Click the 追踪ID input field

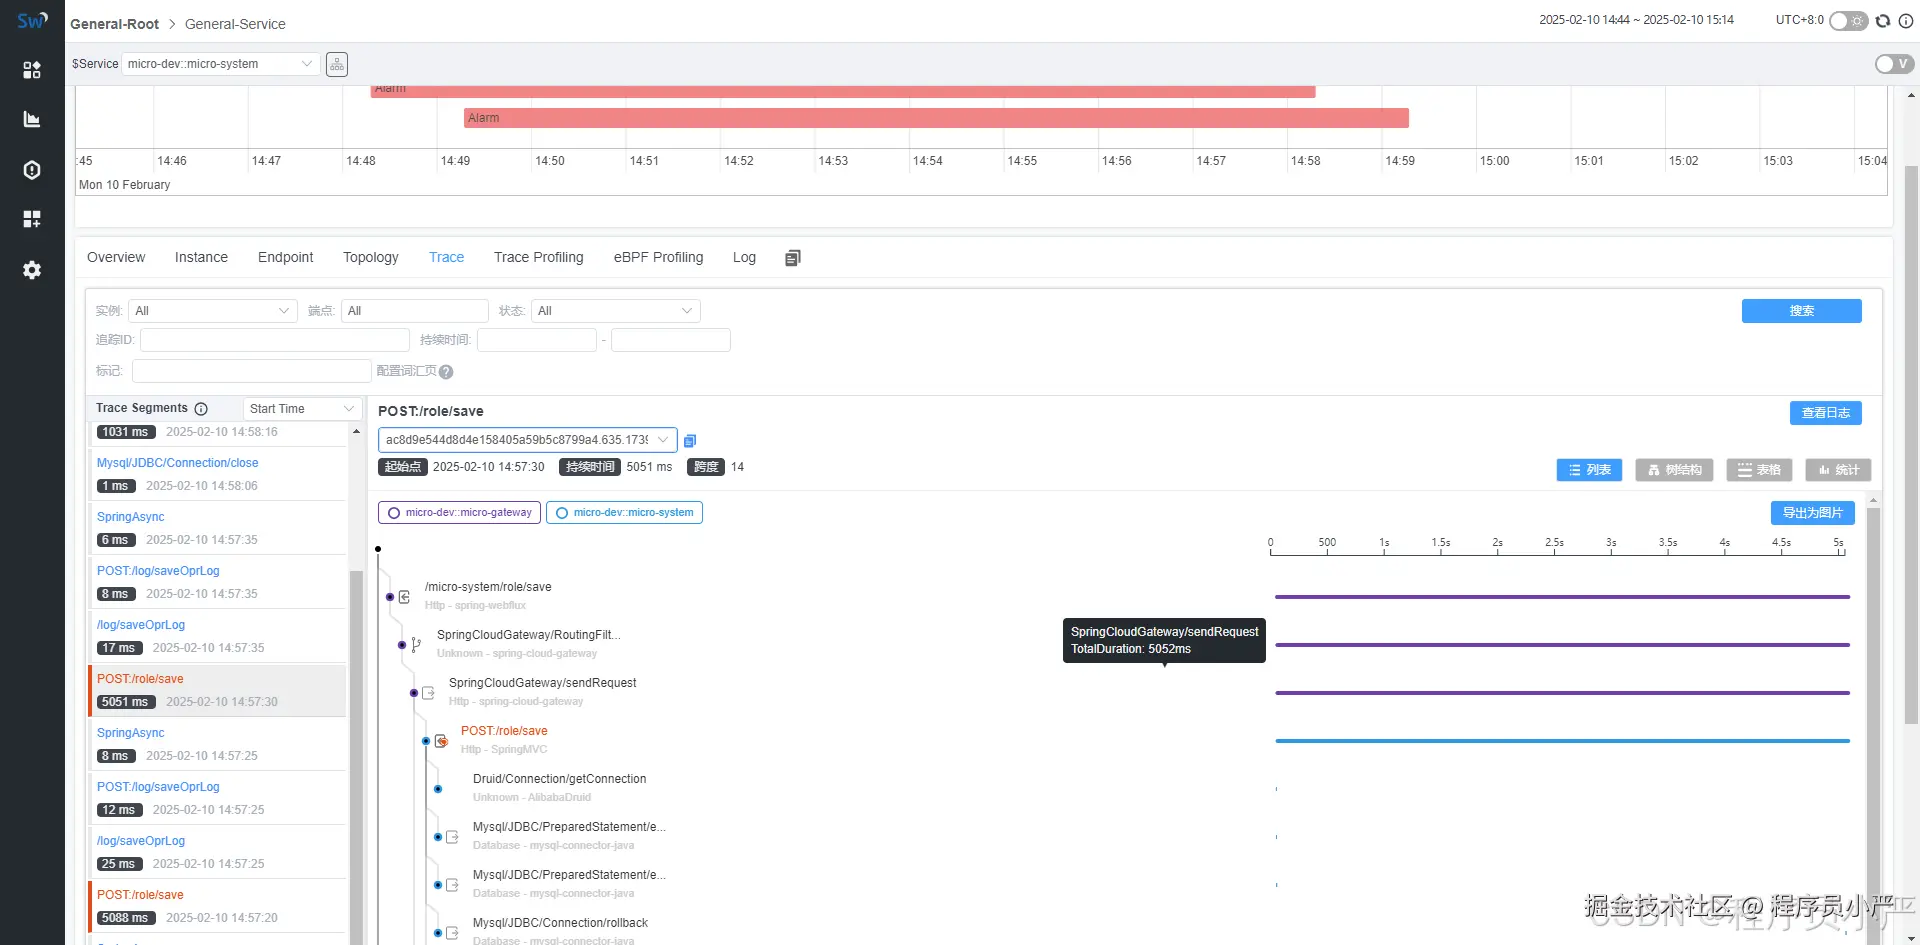coord(275,340)
